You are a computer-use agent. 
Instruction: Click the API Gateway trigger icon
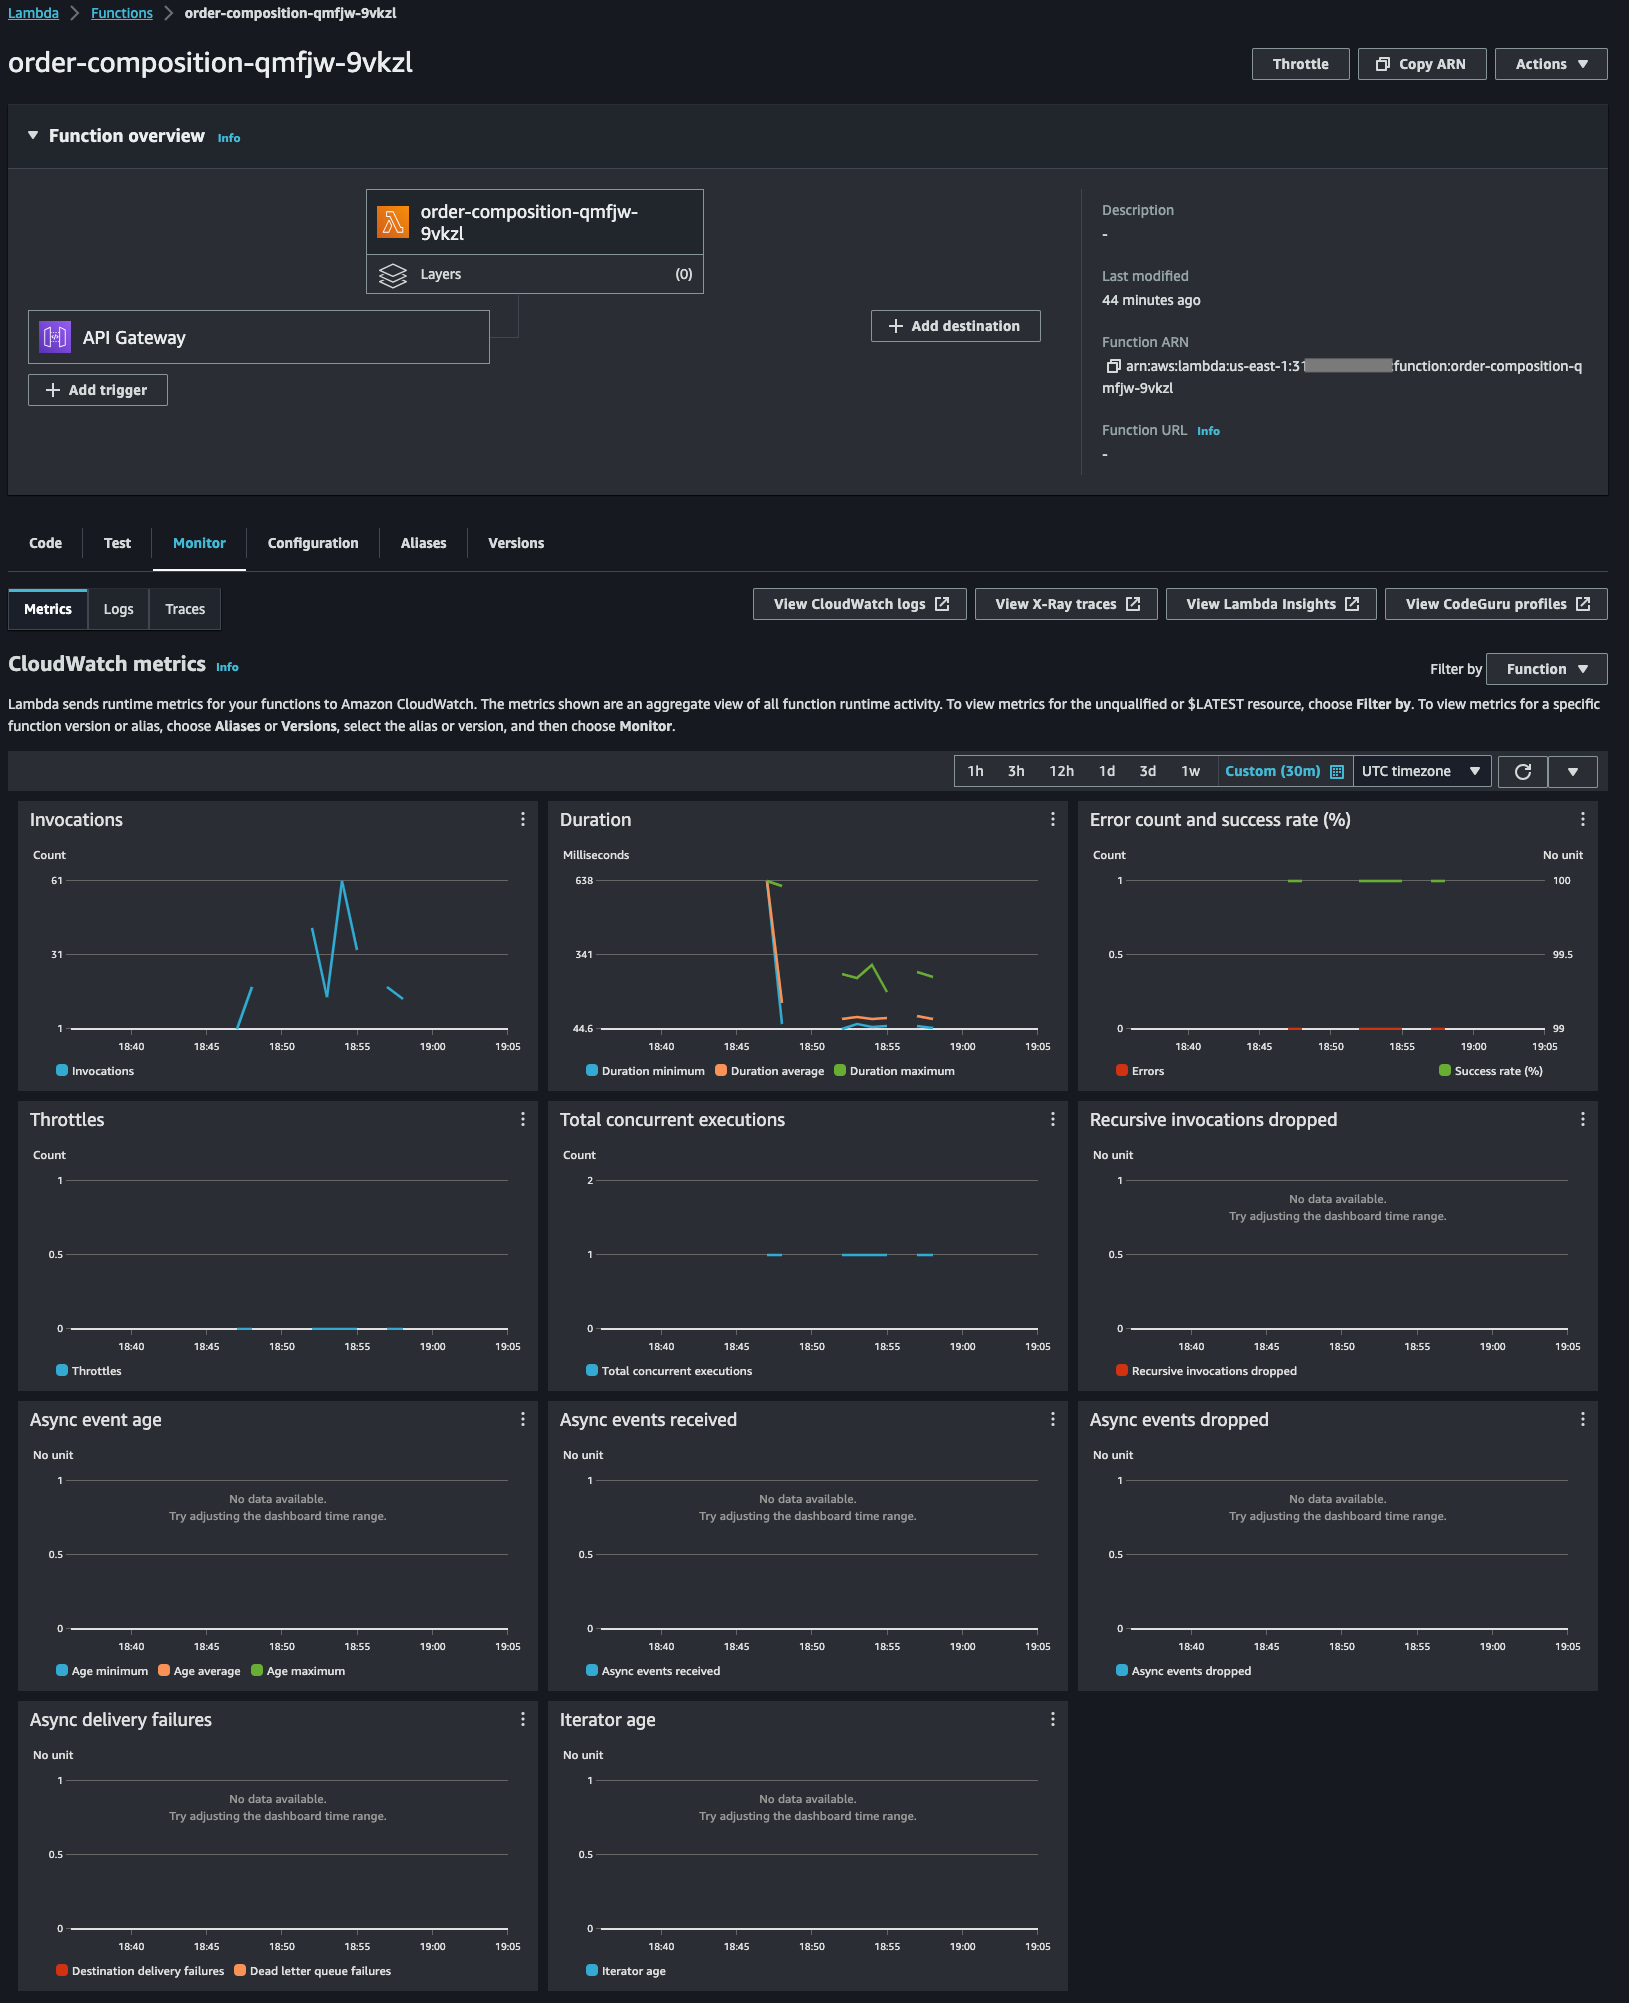pyautogui.click(x=55, y=337)
